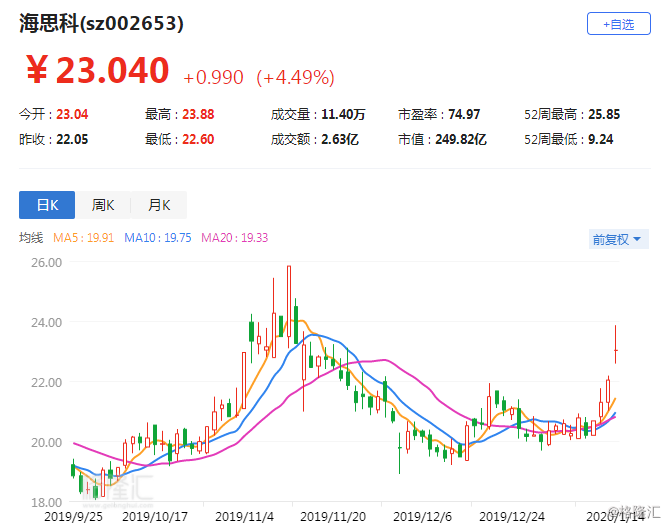Click the 2019/11/20 date axis label
The height and width of the screenshot is (526, 668).
click(333, 517)
